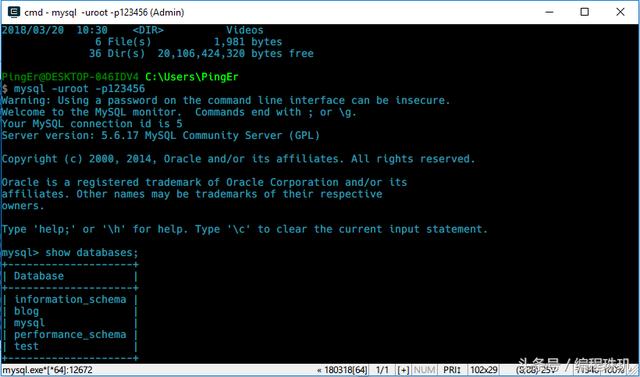The width and height of the screenshot is (640, 377).
Task: Click the 102x29 console size status field
Action: pos(484,370)
